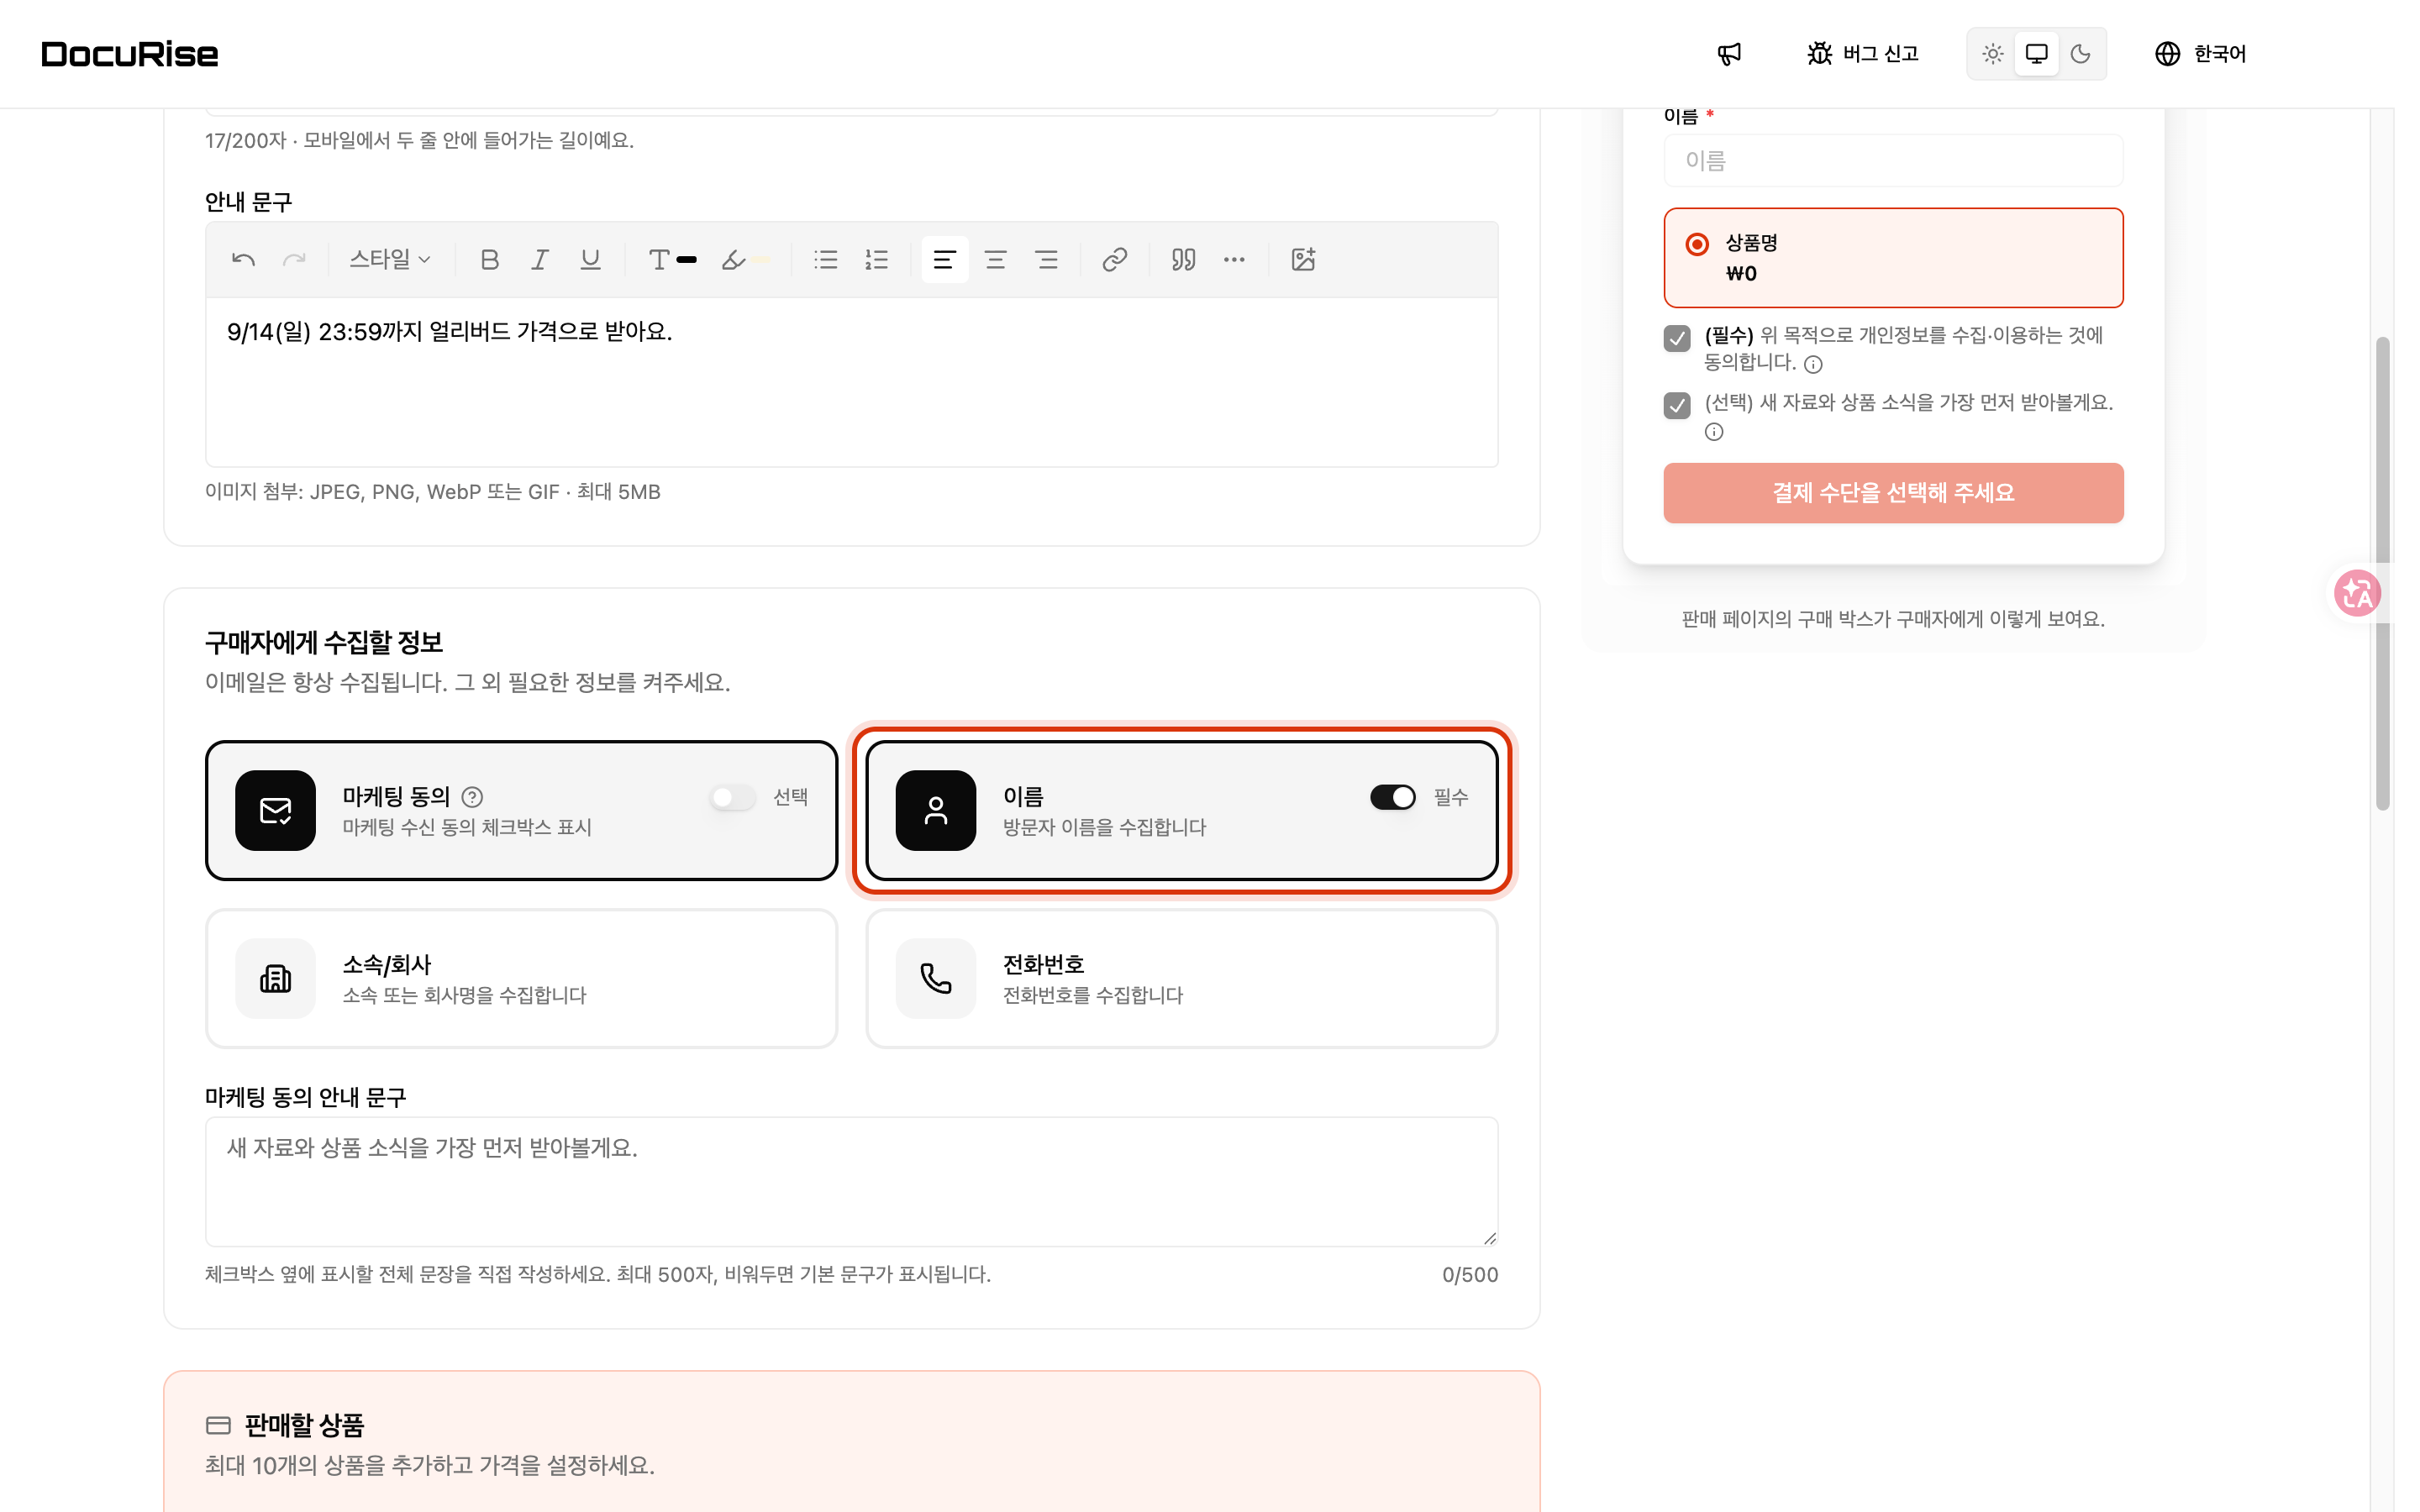
Task: Click the 버그 신고 bug report button
Action: tap(1863, 54)
